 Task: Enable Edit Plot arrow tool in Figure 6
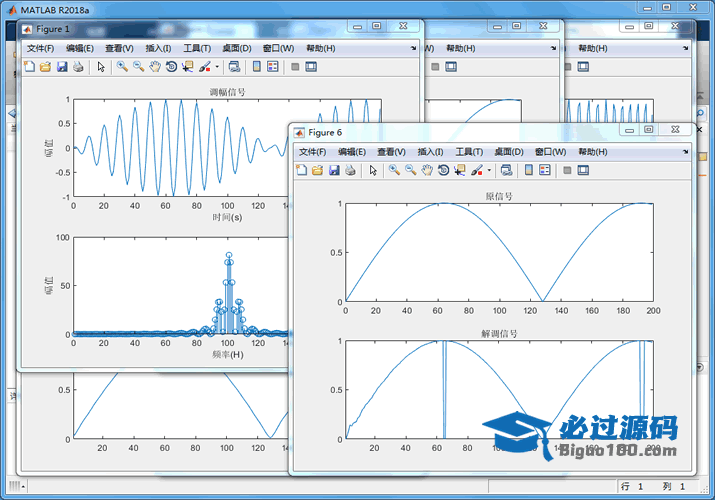373,170
